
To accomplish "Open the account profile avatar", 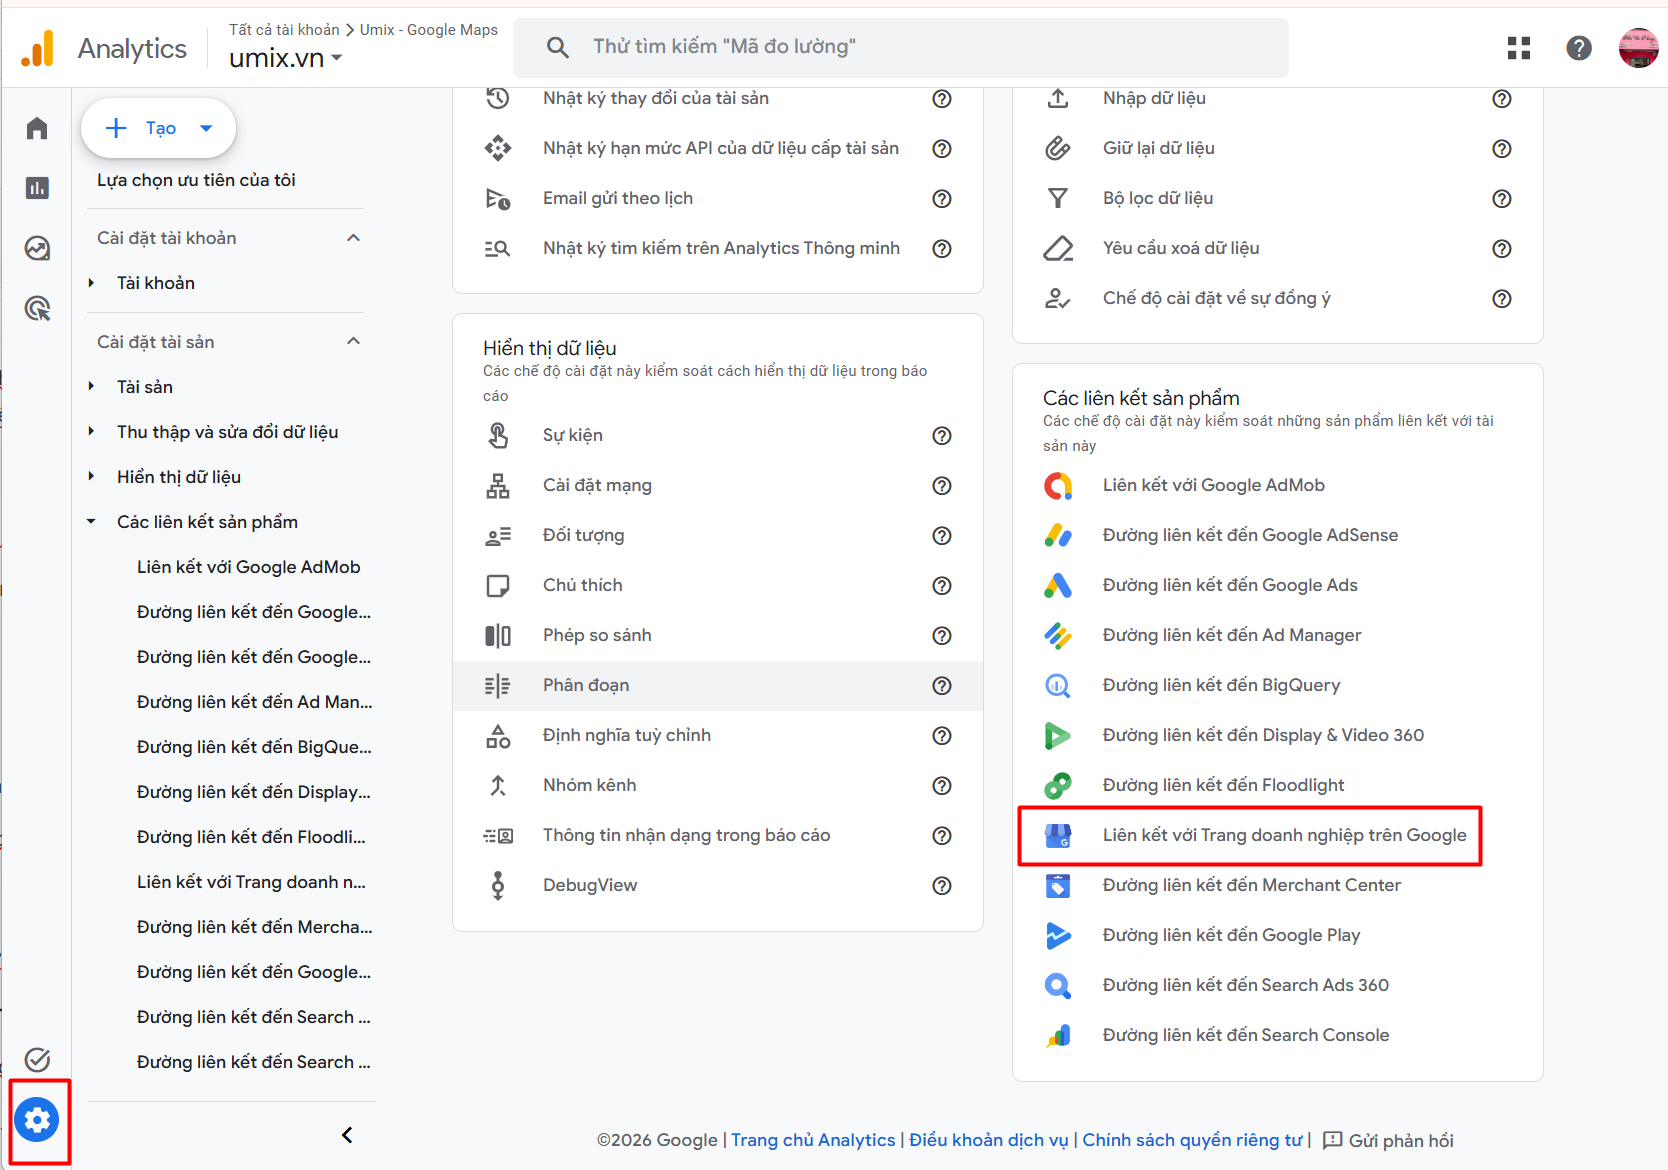I will coord(1639,48).
